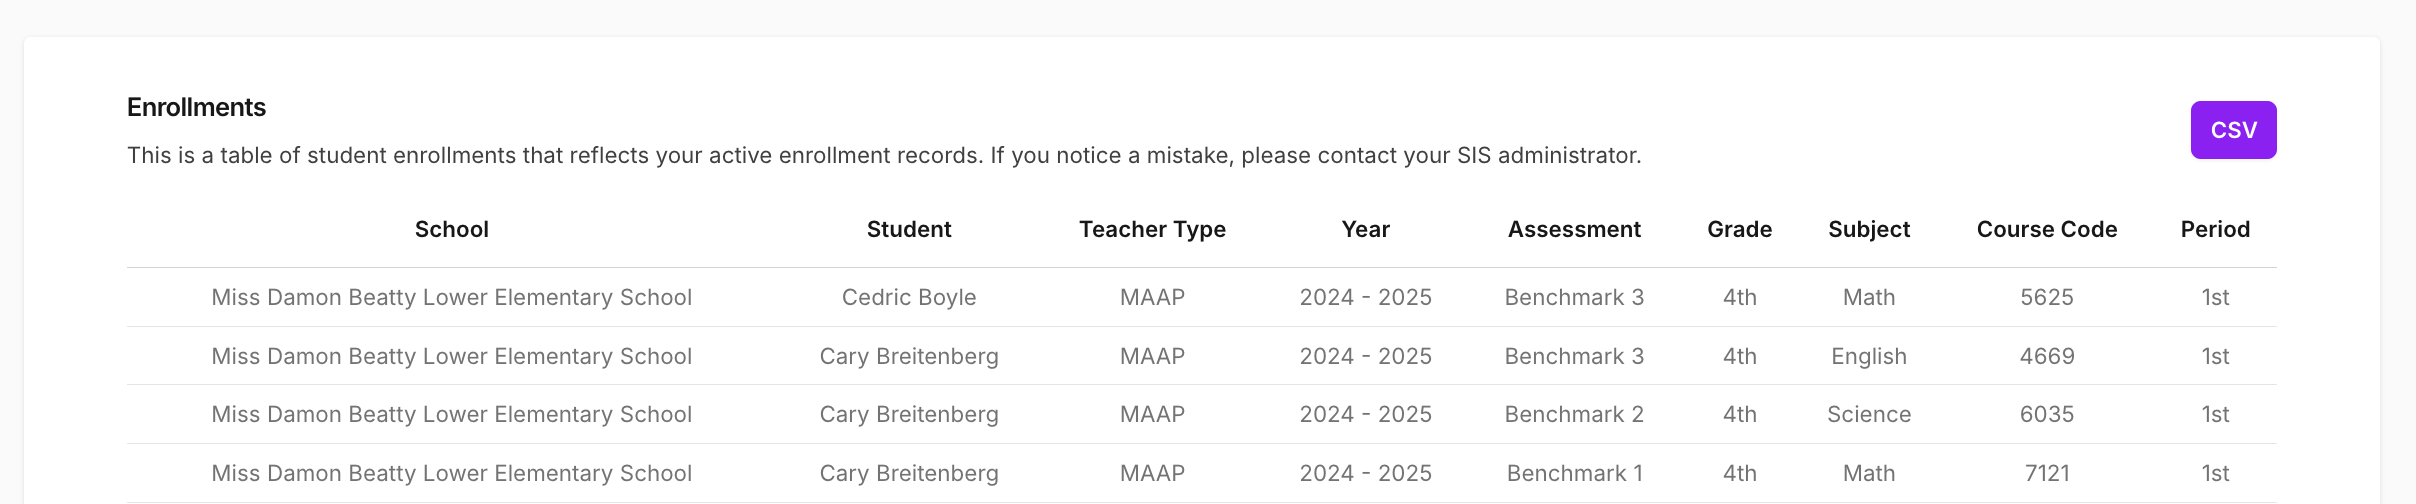Select the Benchmark 1 assessment cell
2416x504 pixels.
1574,473
